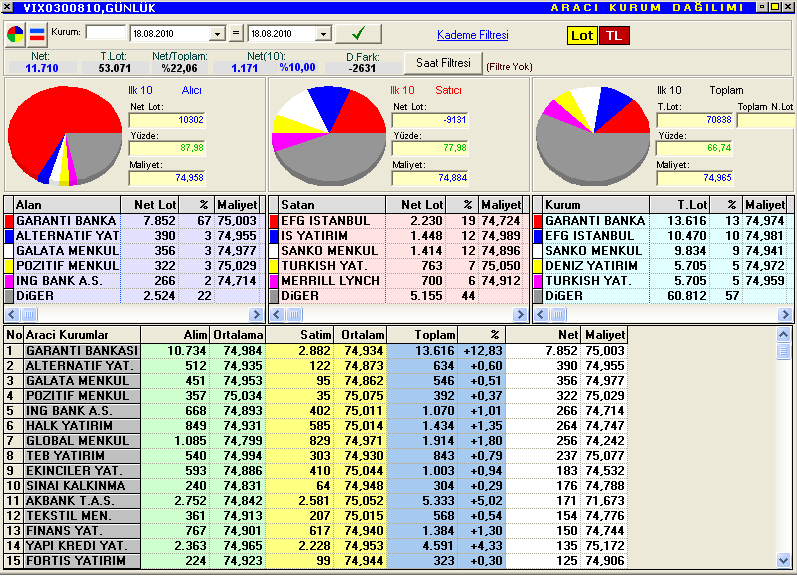The height and width of the screenshot is (577, 797).
Task: Select the yellow Lot toggle
Action: (582, 36)
